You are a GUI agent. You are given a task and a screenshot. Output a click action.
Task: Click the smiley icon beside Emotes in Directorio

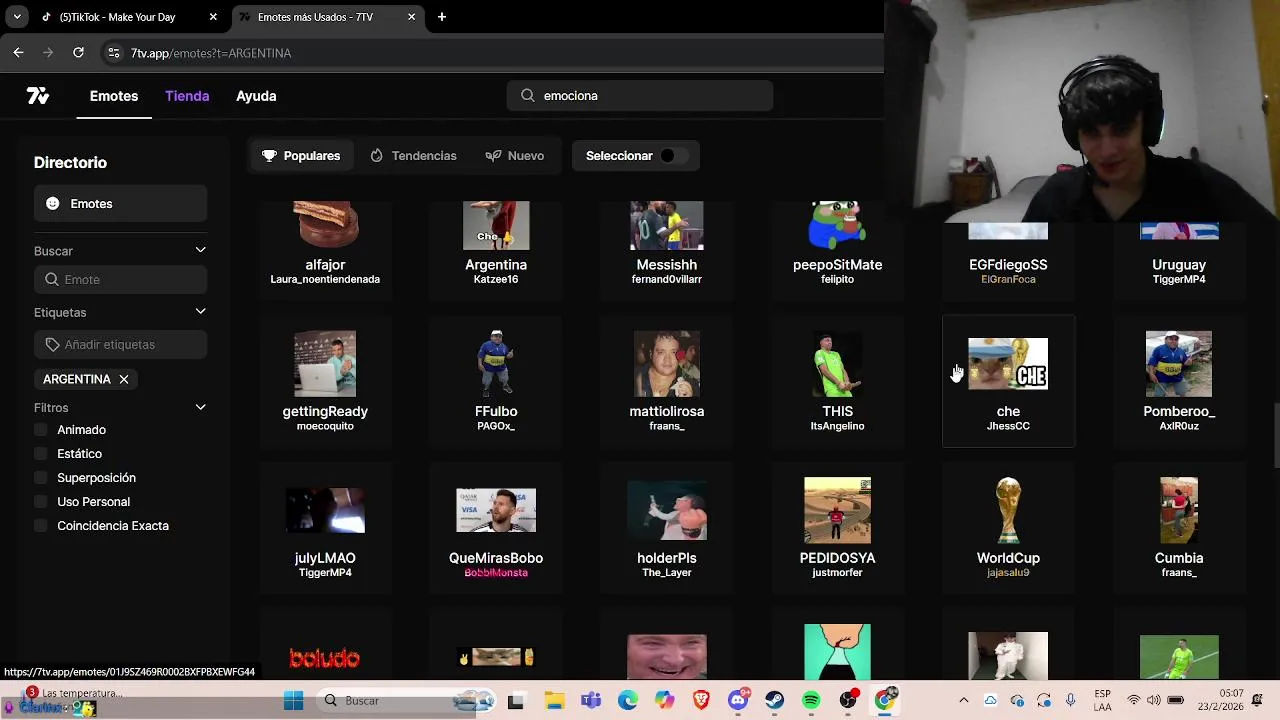coord(53,204)
